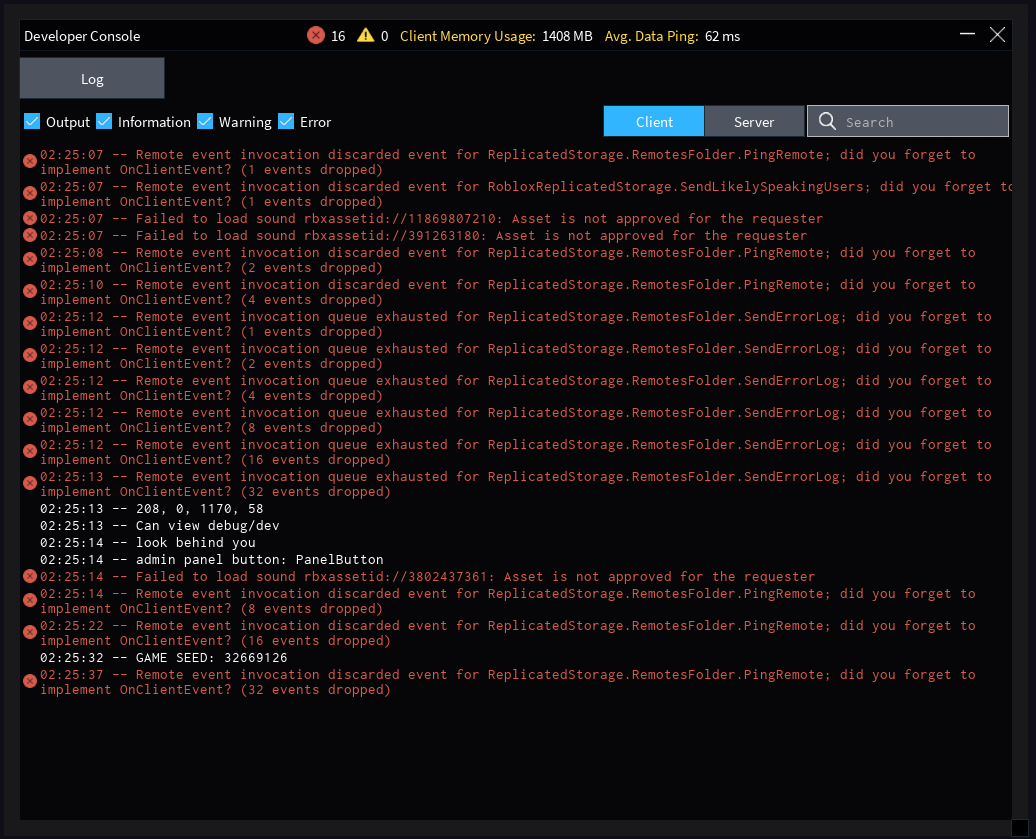Click the 02:25:07 PingRemote discarded event message

(507, 162)
